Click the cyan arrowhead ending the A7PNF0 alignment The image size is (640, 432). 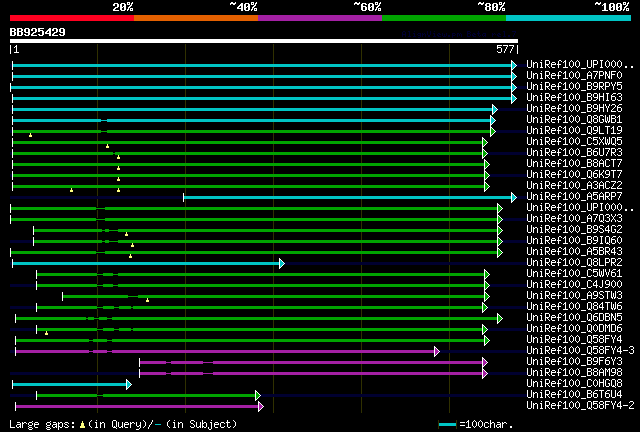click(514, 76)
